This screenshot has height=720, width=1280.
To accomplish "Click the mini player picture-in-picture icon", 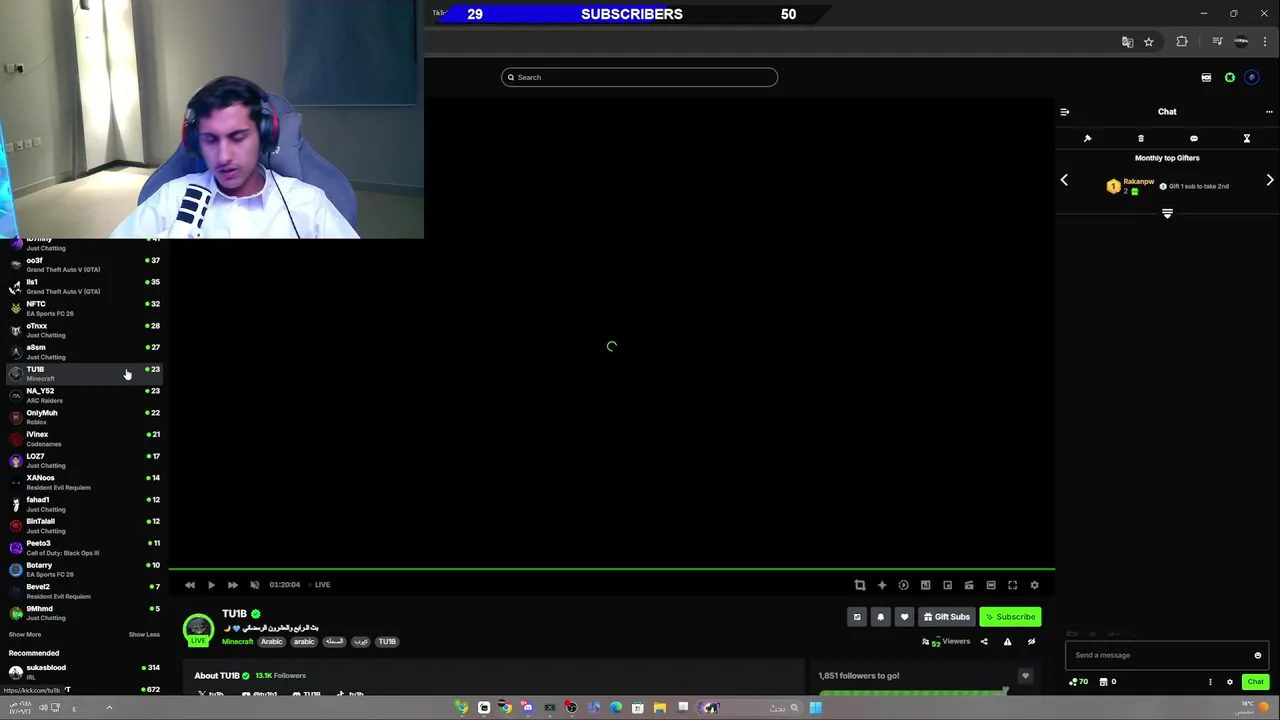I will point(948,585).
